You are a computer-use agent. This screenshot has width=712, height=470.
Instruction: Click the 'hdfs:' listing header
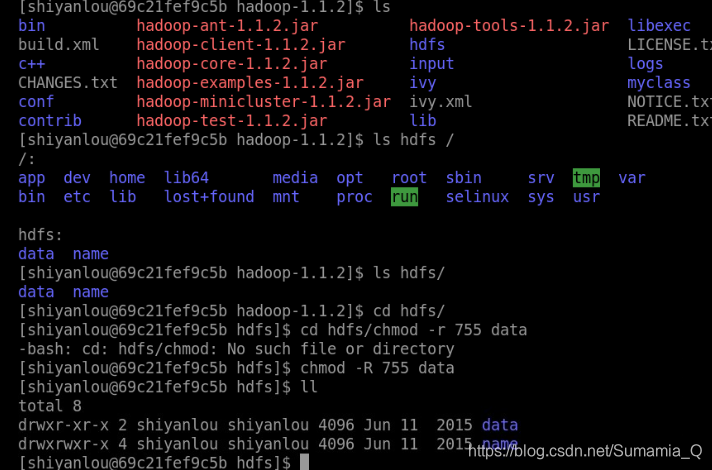pos(40,235)
